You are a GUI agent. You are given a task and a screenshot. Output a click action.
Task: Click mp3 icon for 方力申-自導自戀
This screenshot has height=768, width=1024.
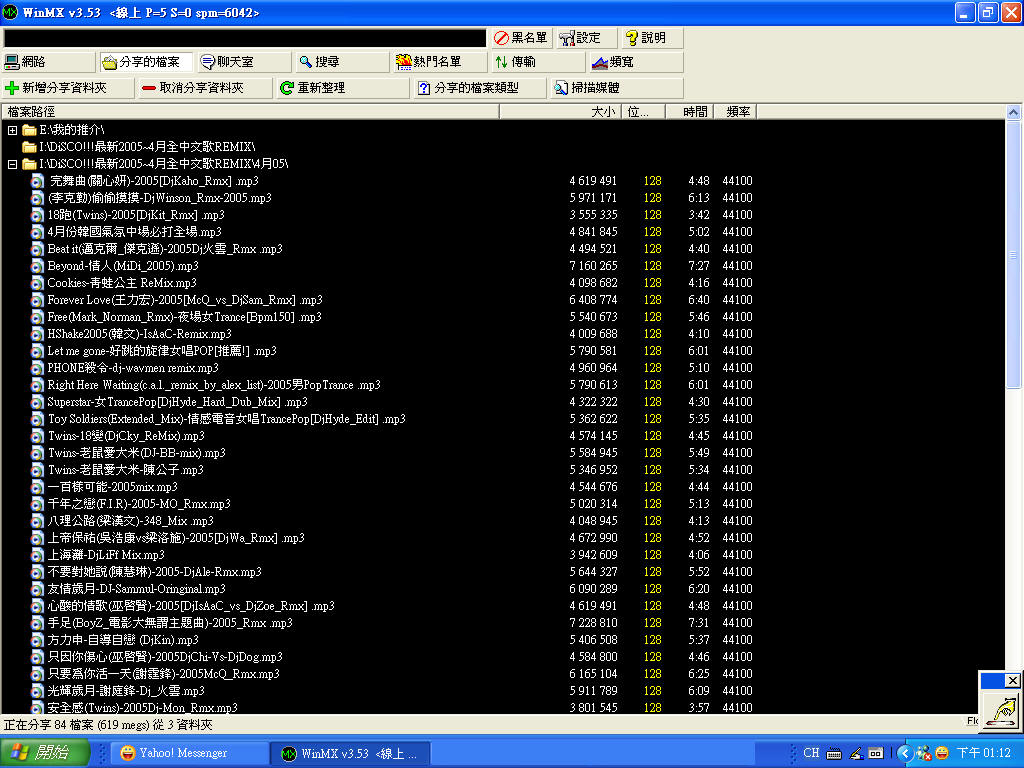tap(38, 639)
